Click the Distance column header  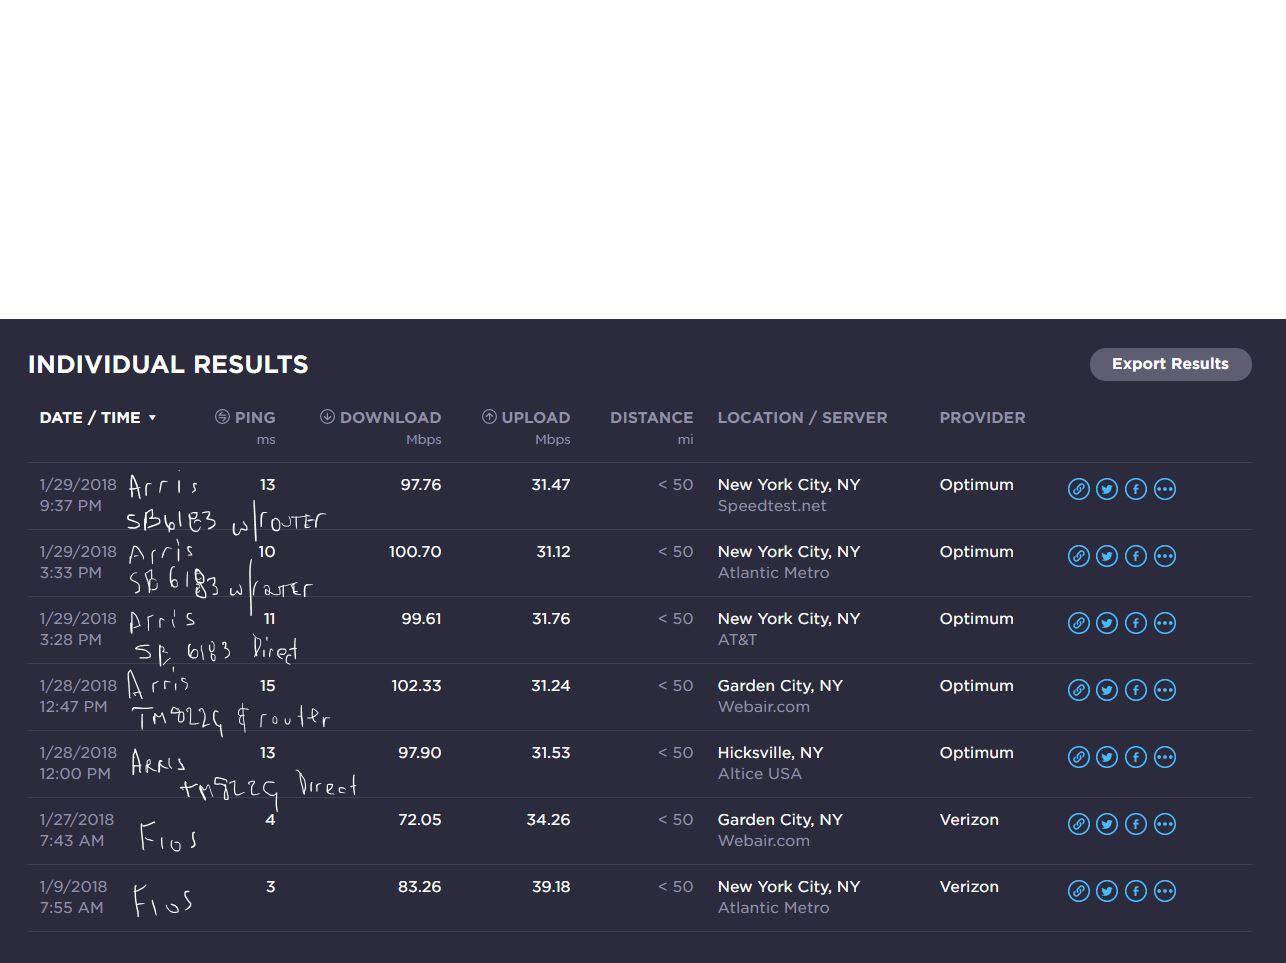tap(651, 418)
